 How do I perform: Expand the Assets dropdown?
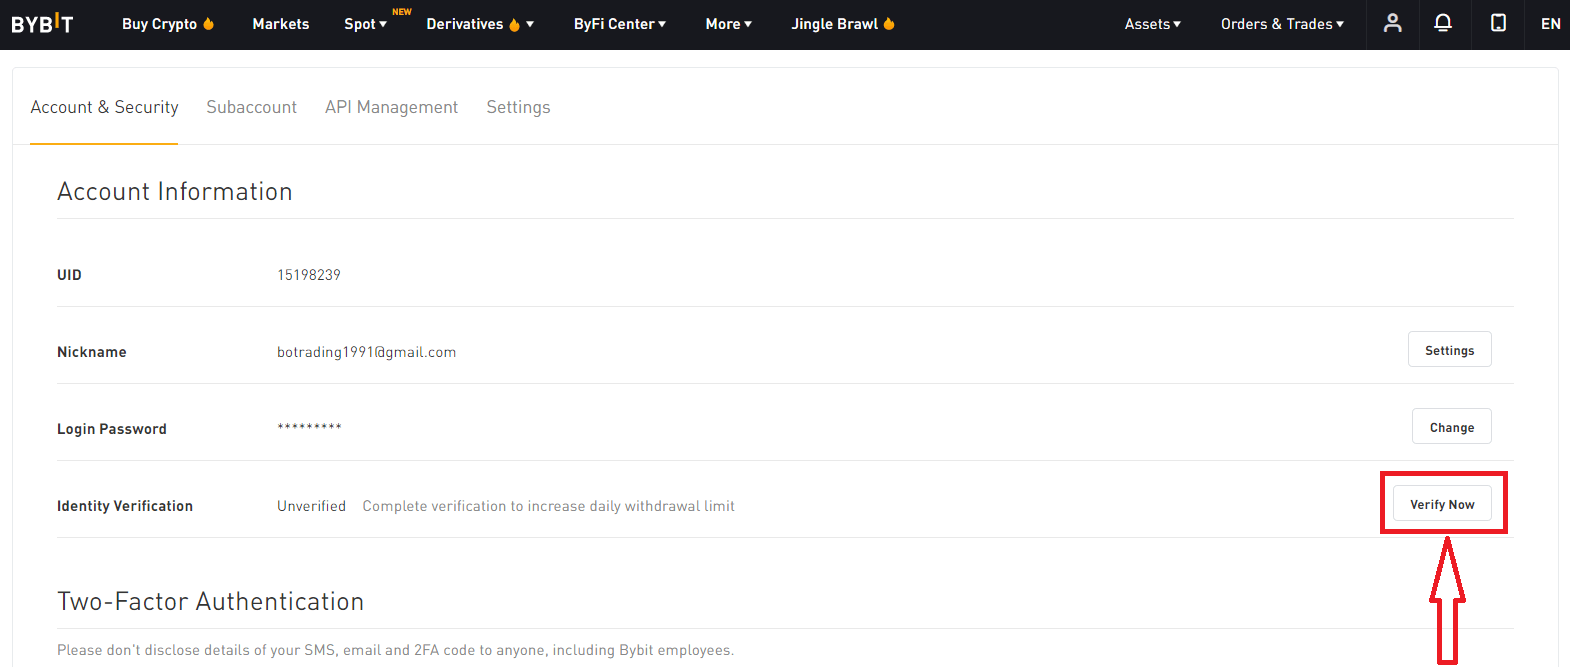tap(1152, 24)
